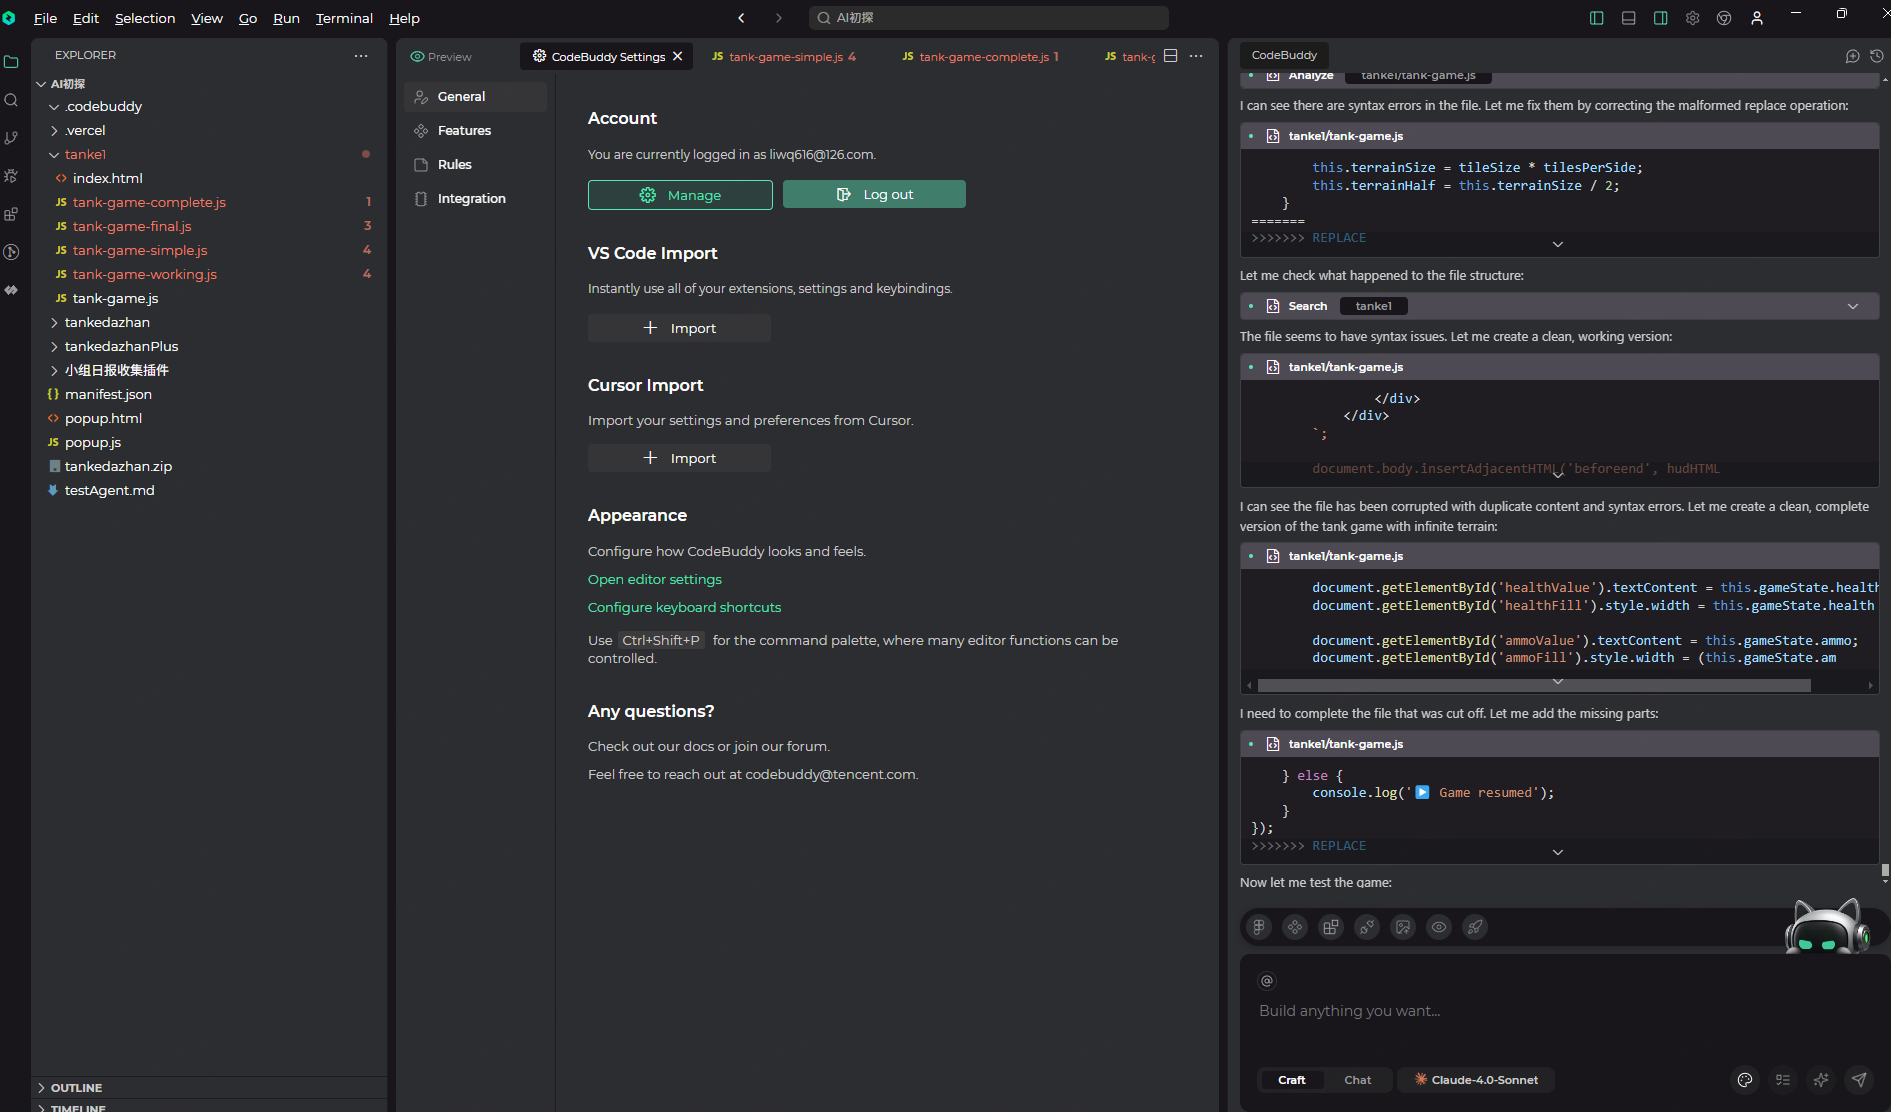Collapse the tanke1 folder
Screen dimensions: 1891x1112
[54, 155]
